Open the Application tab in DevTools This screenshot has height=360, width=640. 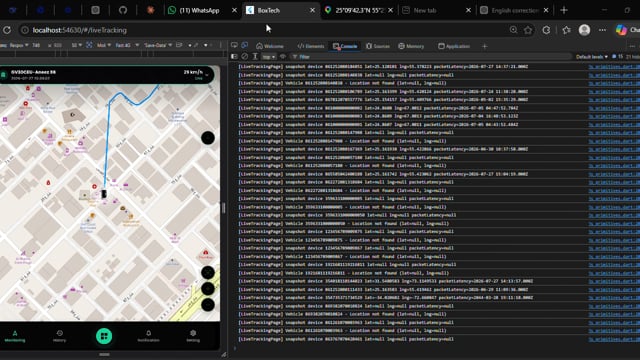tap(454, 46)
